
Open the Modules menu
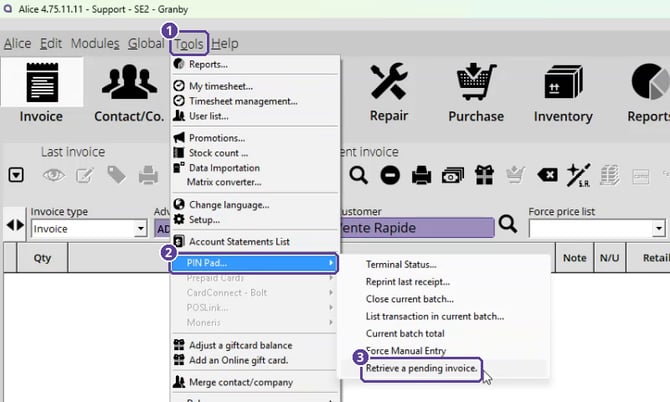95,44
